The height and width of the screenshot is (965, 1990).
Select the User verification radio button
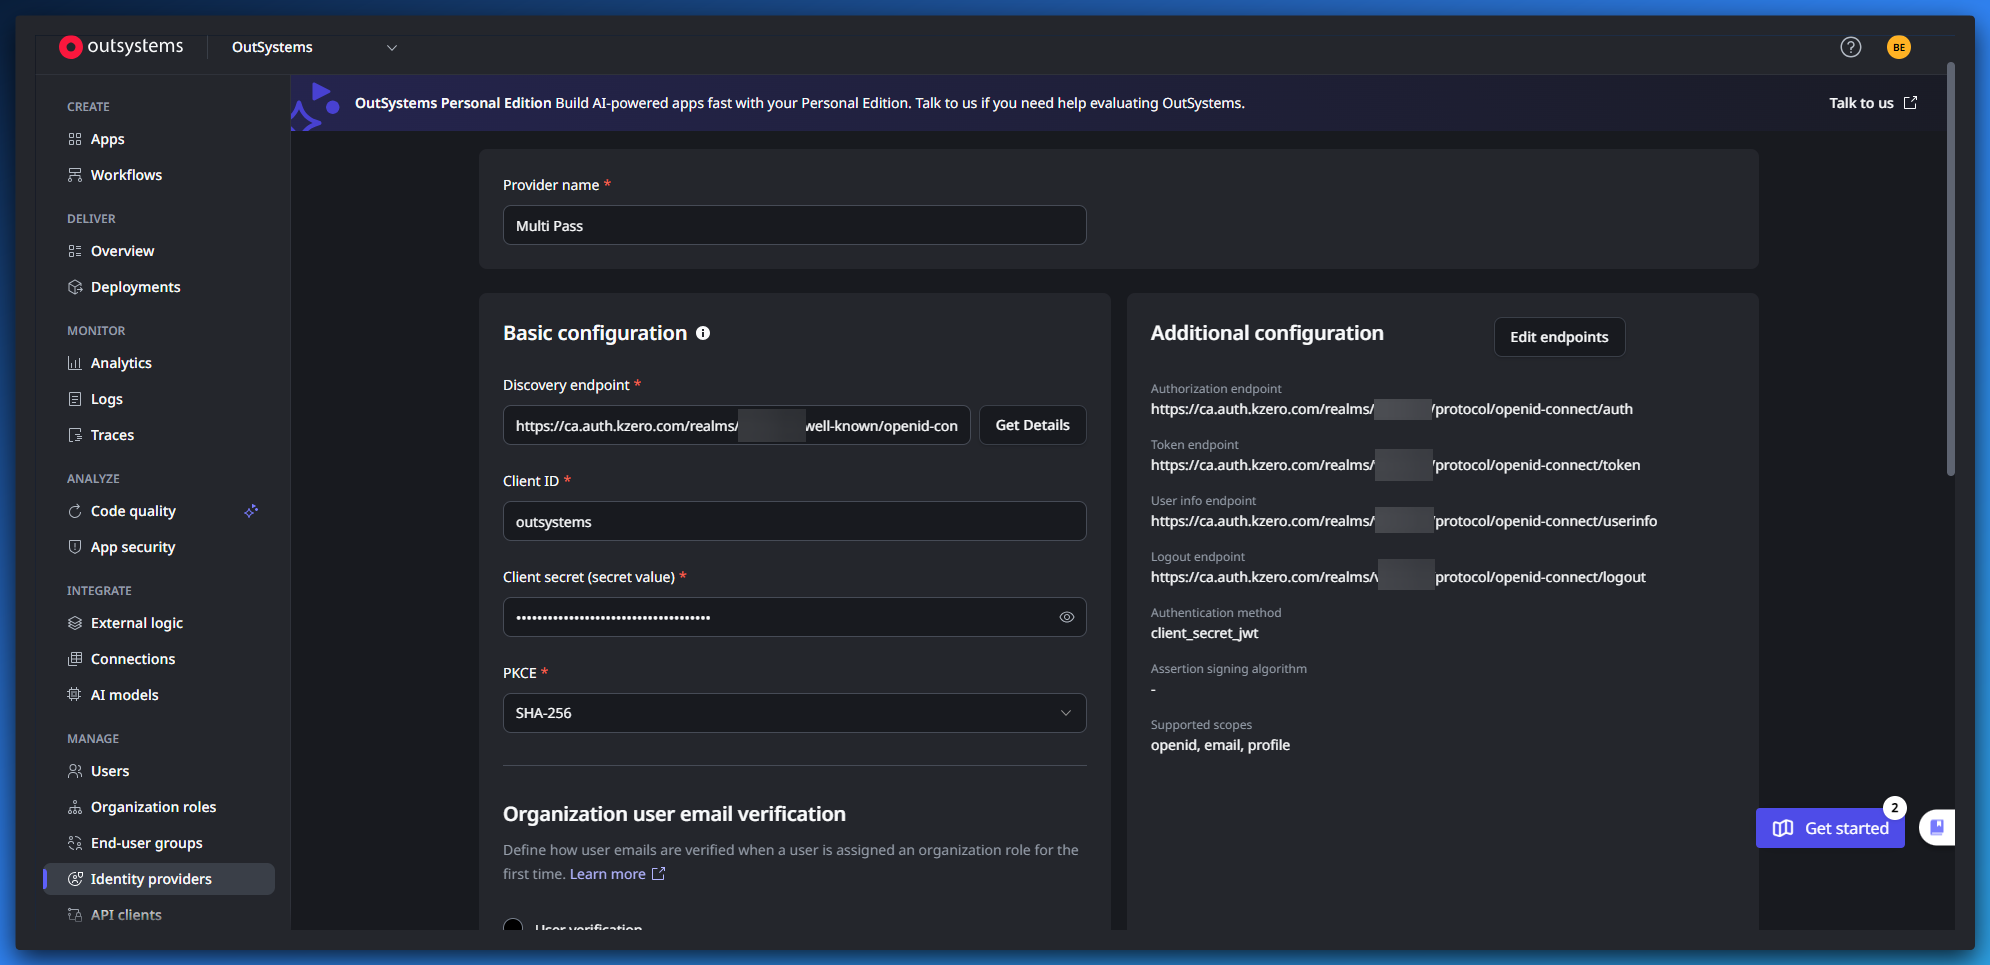513,925
